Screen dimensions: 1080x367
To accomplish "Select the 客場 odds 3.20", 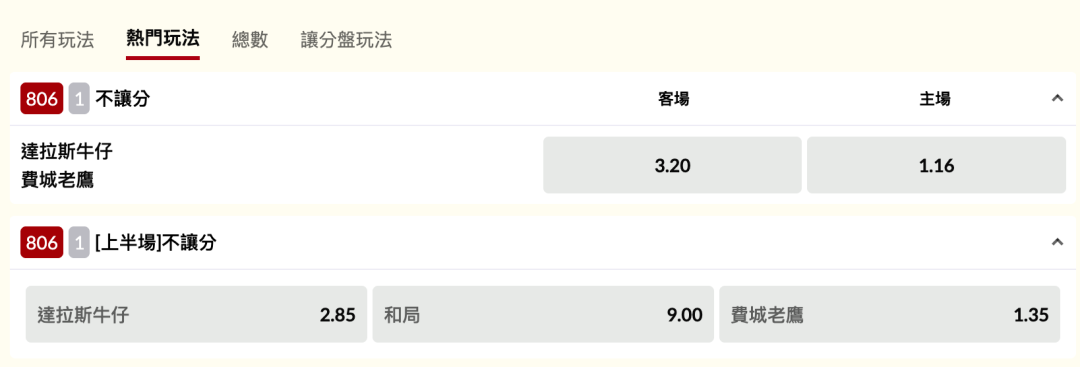I will click(x=672, y=165).
